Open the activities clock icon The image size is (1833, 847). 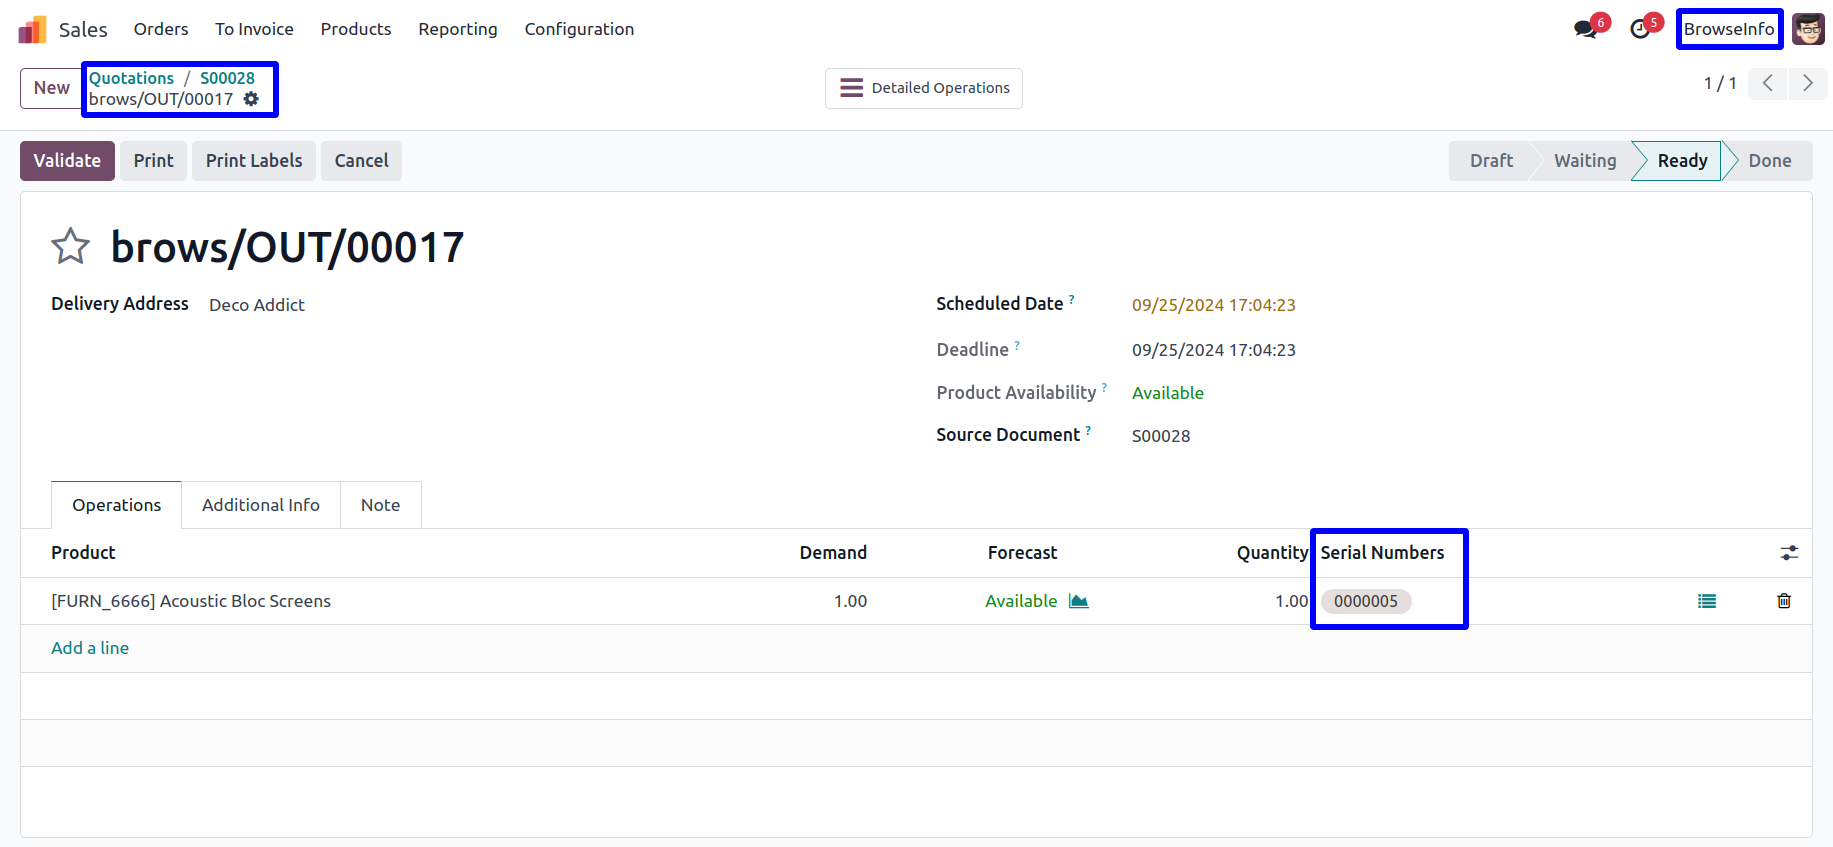click(1640, 29)
